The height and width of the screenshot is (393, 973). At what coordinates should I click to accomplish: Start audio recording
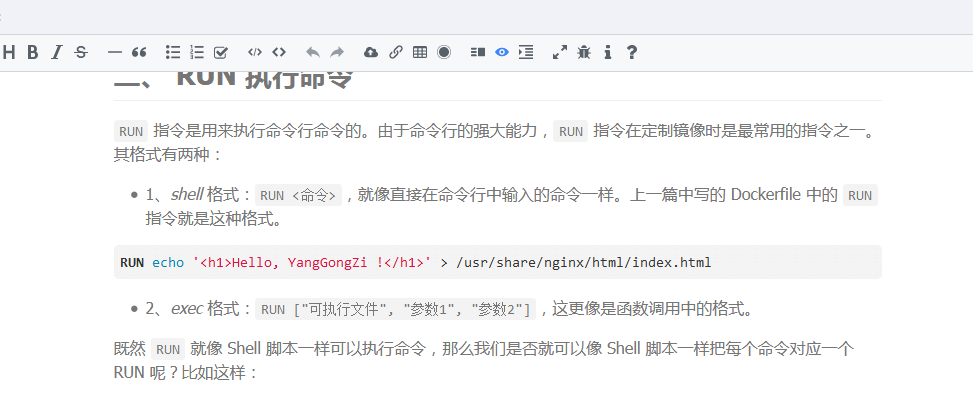pos(444,53)
